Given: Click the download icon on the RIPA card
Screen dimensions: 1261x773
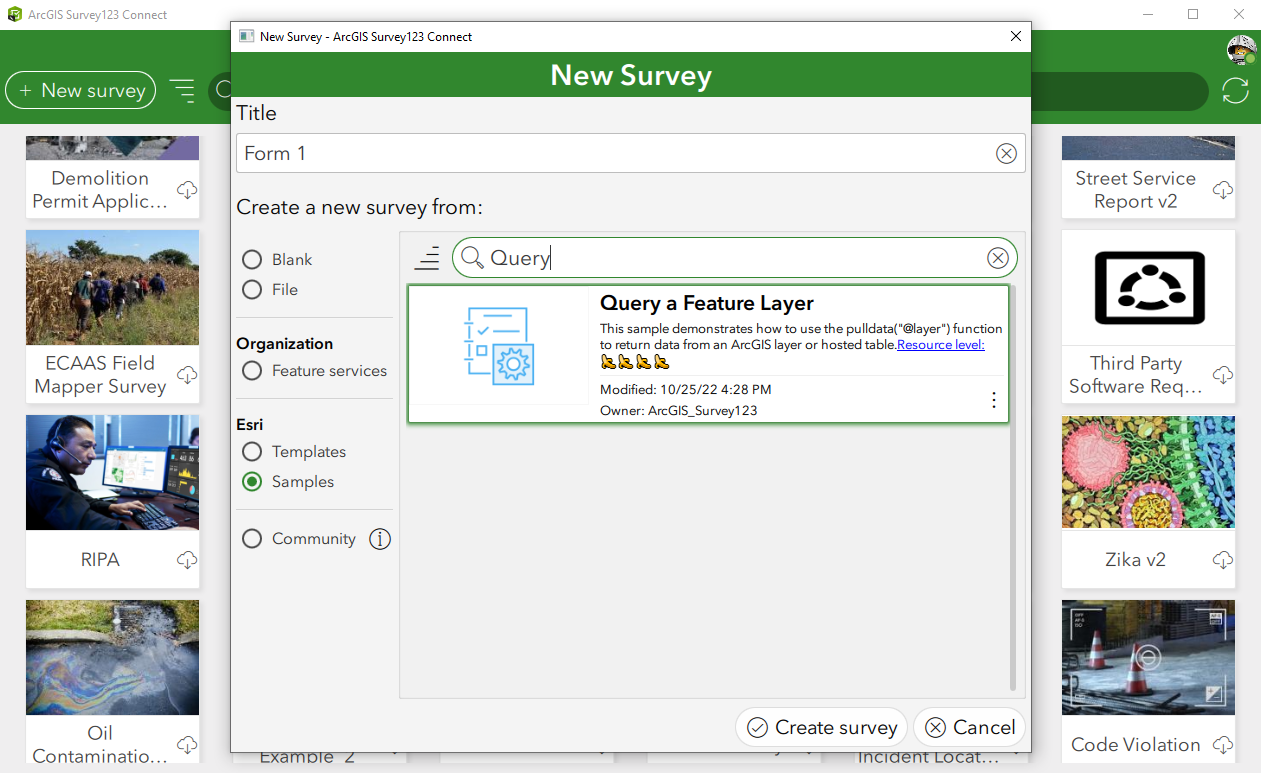Looking at the screenshot, I should click(x=187, y=560).
